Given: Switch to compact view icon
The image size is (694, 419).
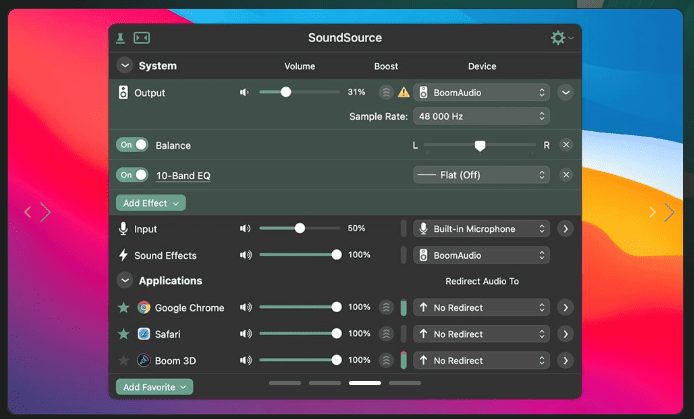Looking at the screenshot, I should pos(142,38).
